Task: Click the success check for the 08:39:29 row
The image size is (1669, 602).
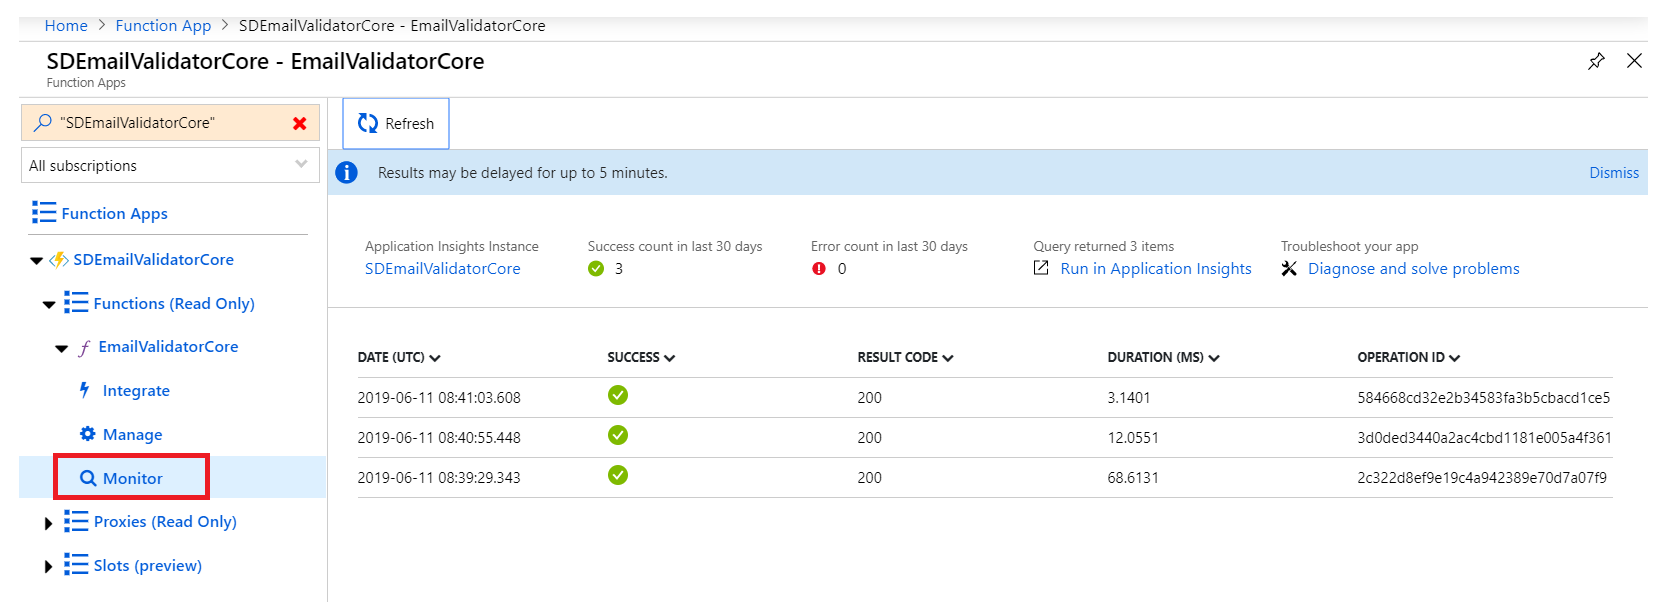Action: pyautogui.click(x=618, y=475)
